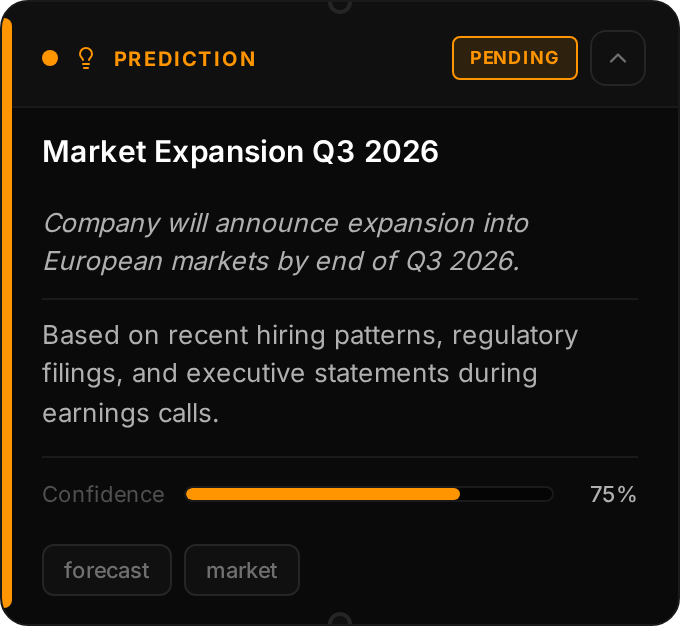Viewport: 680px width, 626px height.
Task: Open the market tag
Action: tap(242, 570)
